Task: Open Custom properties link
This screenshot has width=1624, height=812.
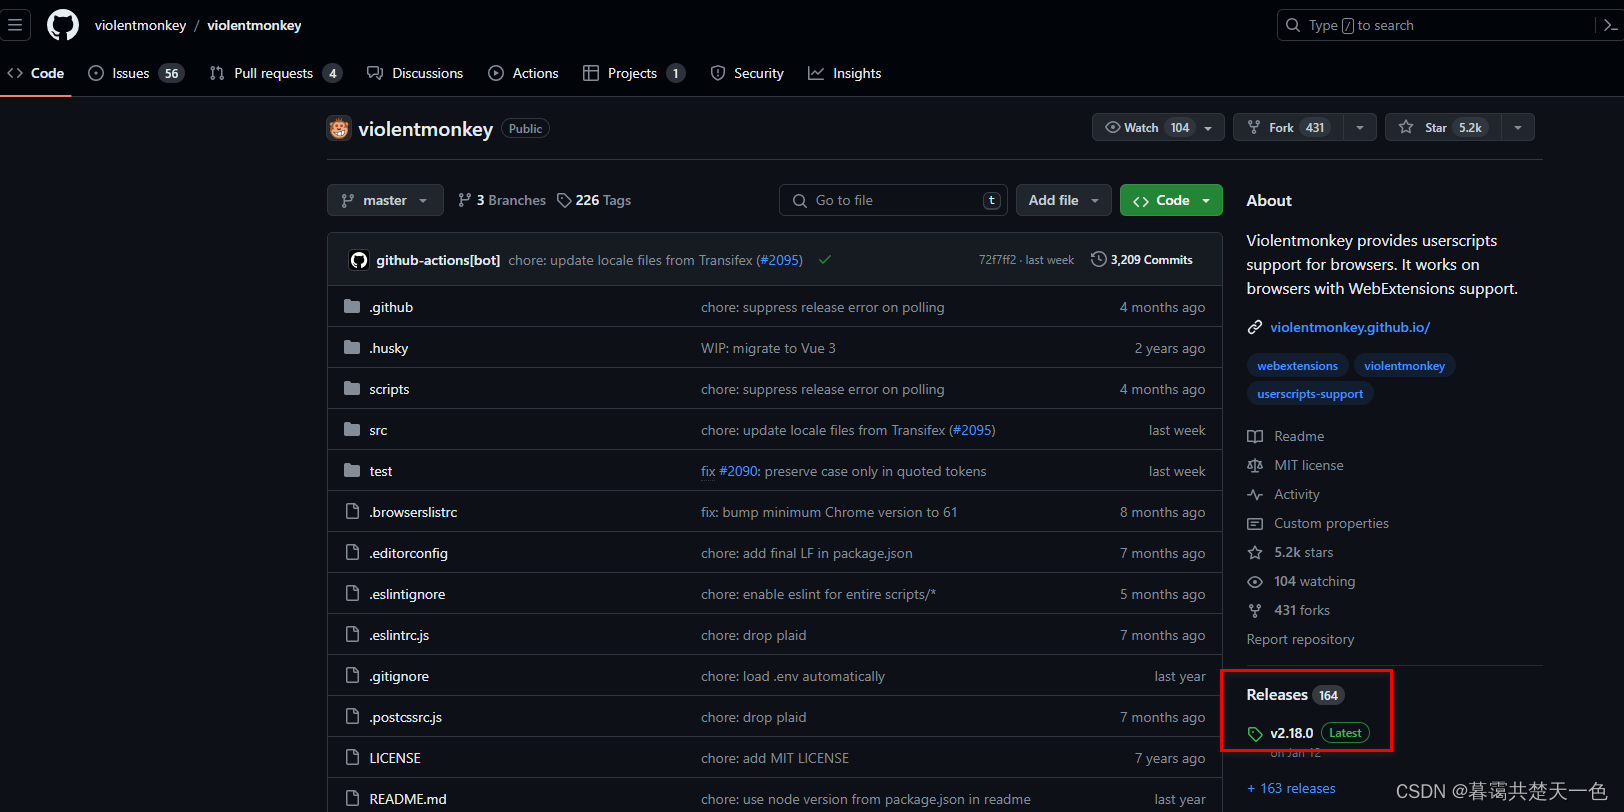Action: coord(1318,523)
